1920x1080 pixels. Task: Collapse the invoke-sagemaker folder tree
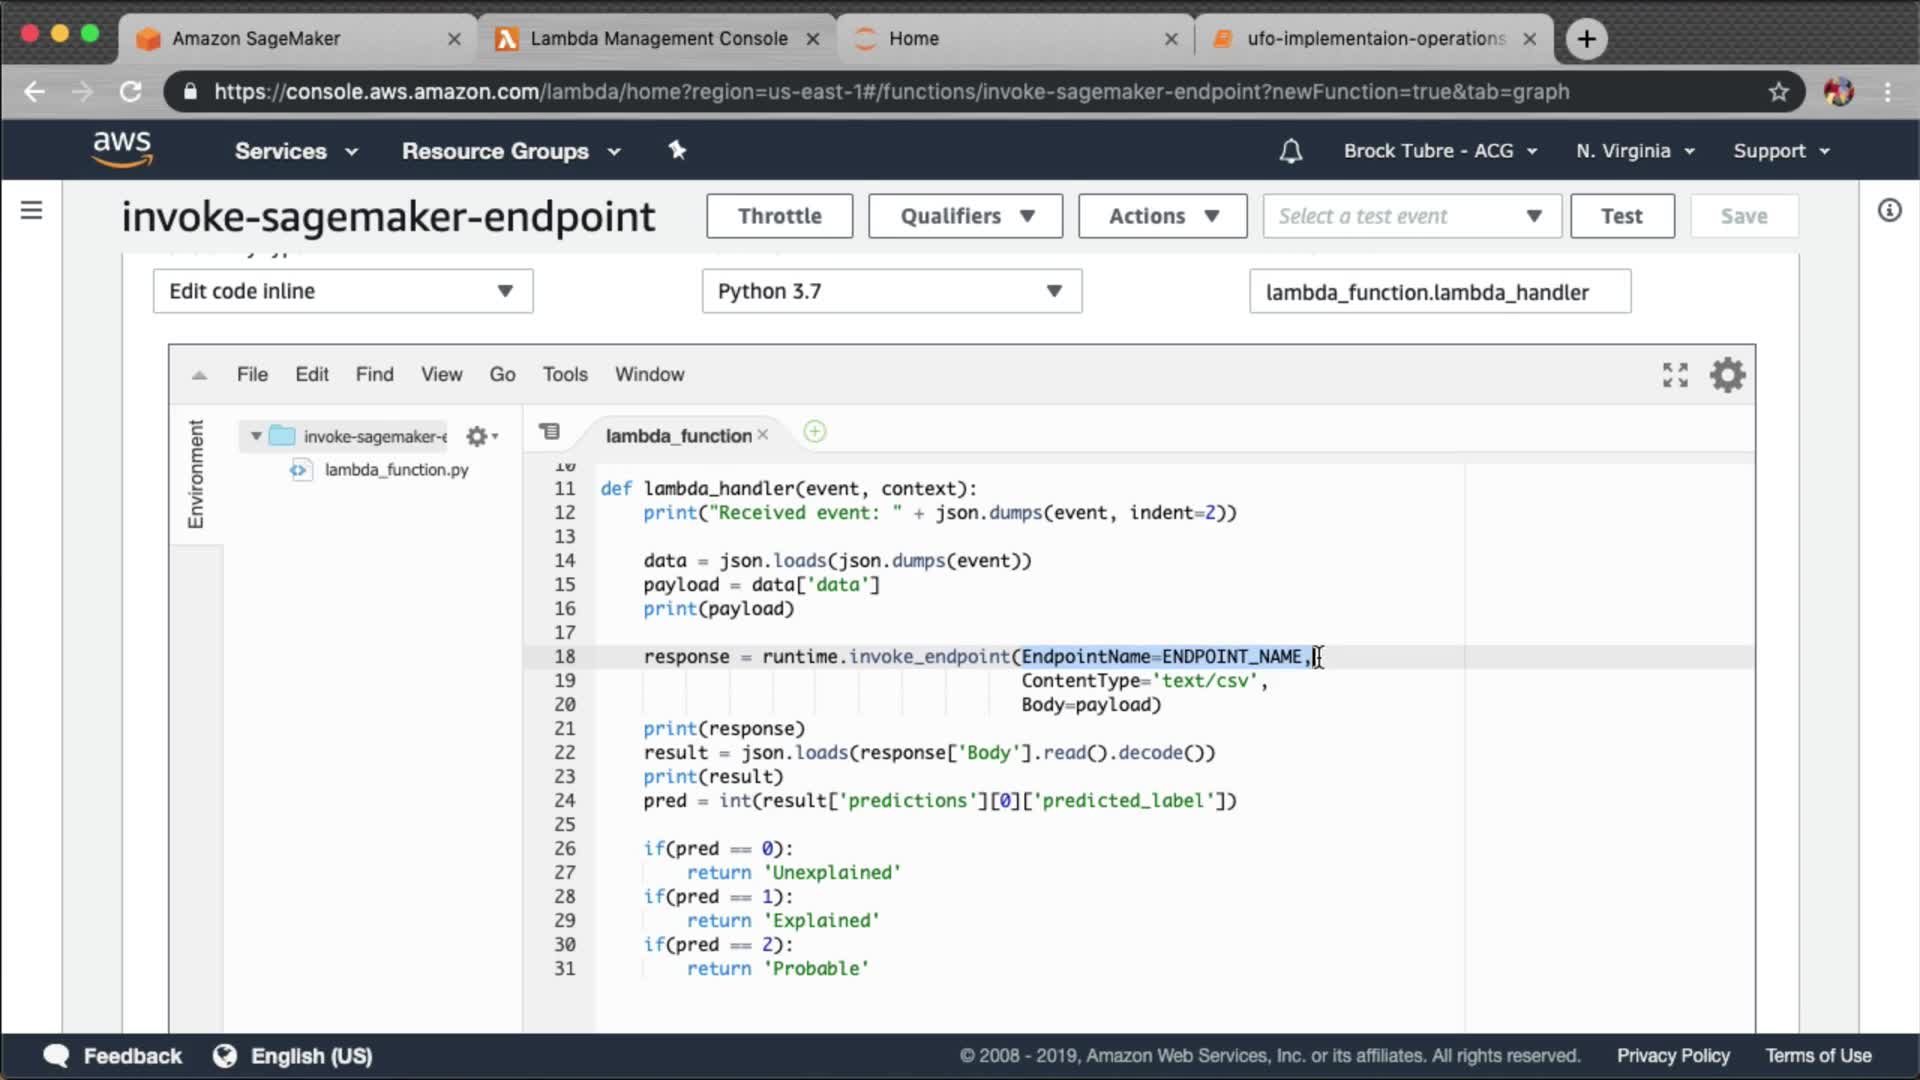pyautogui.click(x=256, y=436)
